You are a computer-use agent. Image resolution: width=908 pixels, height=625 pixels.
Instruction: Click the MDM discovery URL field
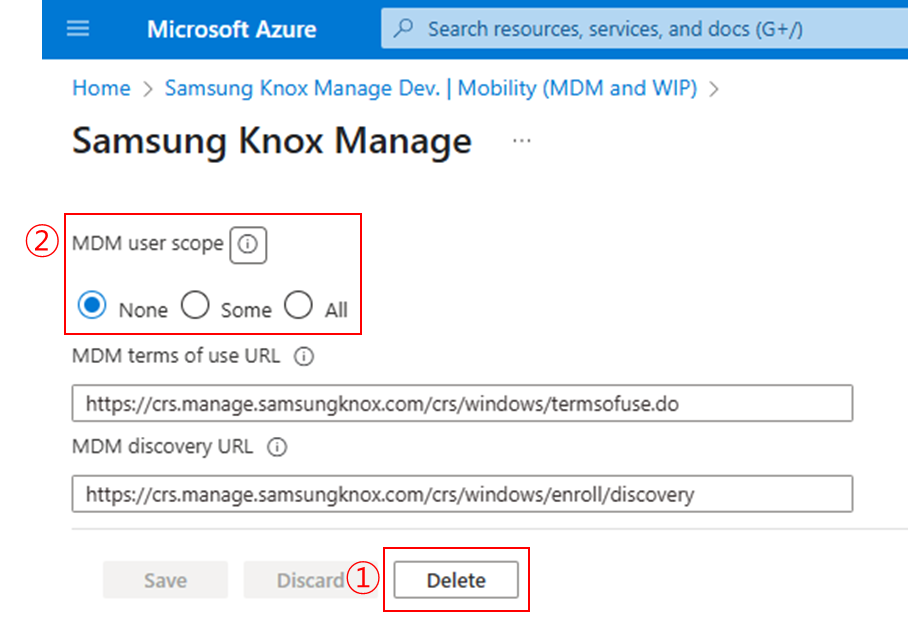tap(462, 494)
